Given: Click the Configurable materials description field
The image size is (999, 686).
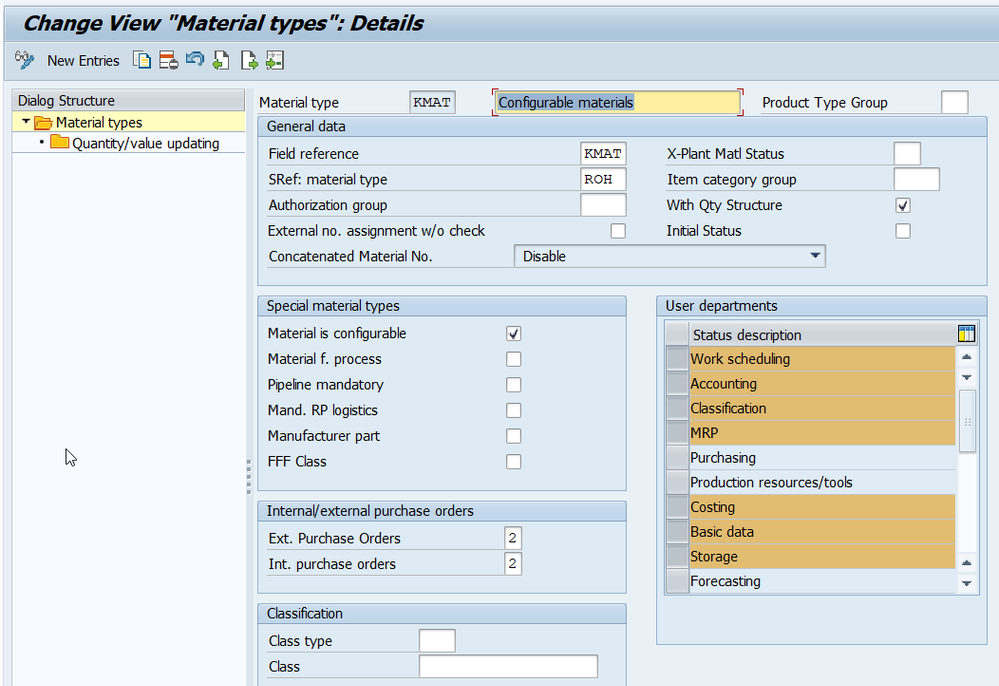Looking at the screenshot, I should pyautogui.click(x=617, y=102).
